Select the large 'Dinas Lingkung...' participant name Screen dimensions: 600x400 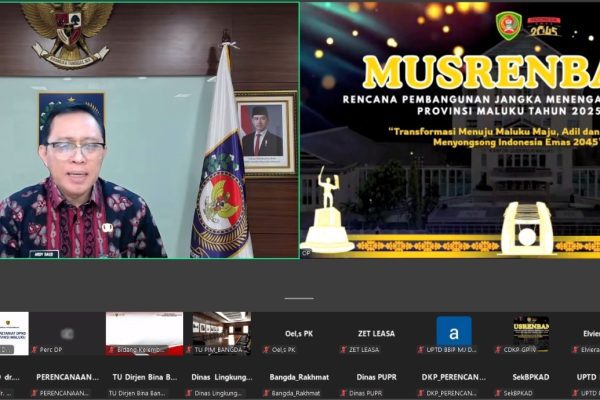(x=222, y=377)
